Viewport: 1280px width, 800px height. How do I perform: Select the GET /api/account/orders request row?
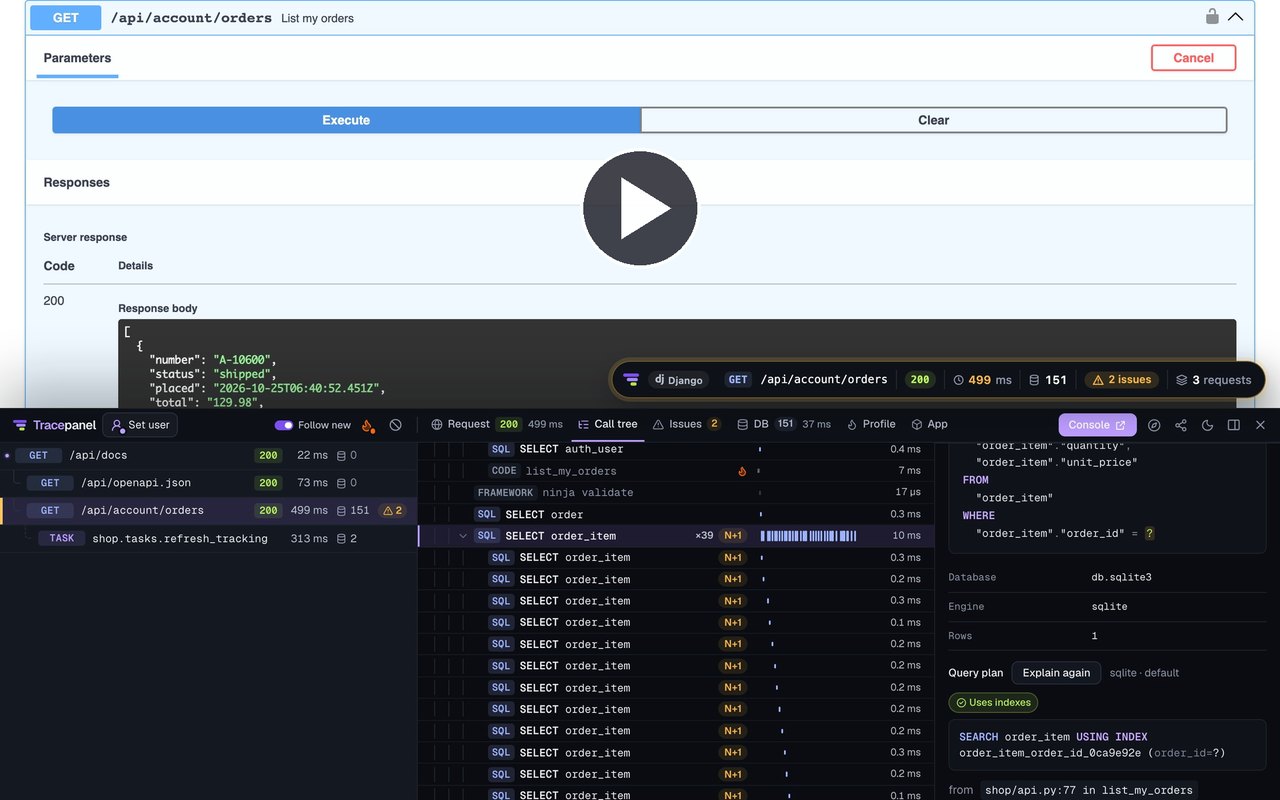(x=208, y=510)
